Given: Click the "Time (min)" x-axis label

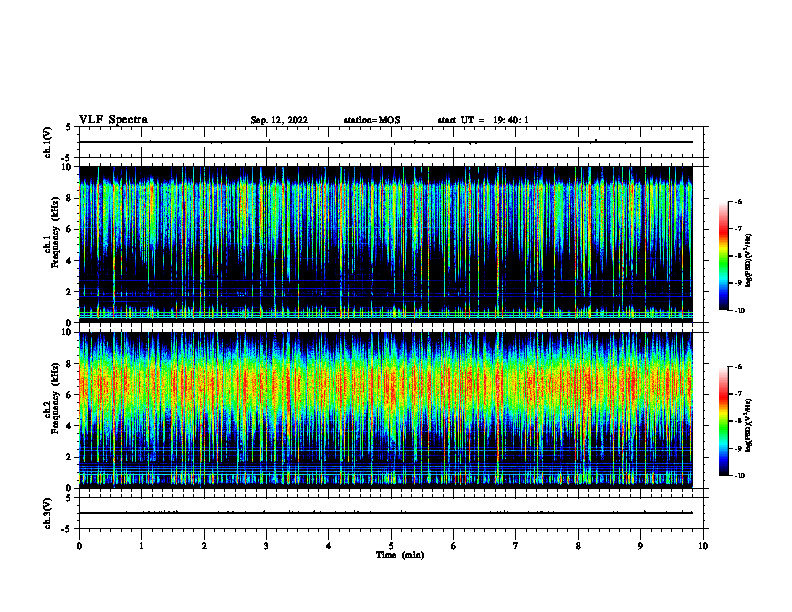Looking at the screenshot, I should pos(400,555).
